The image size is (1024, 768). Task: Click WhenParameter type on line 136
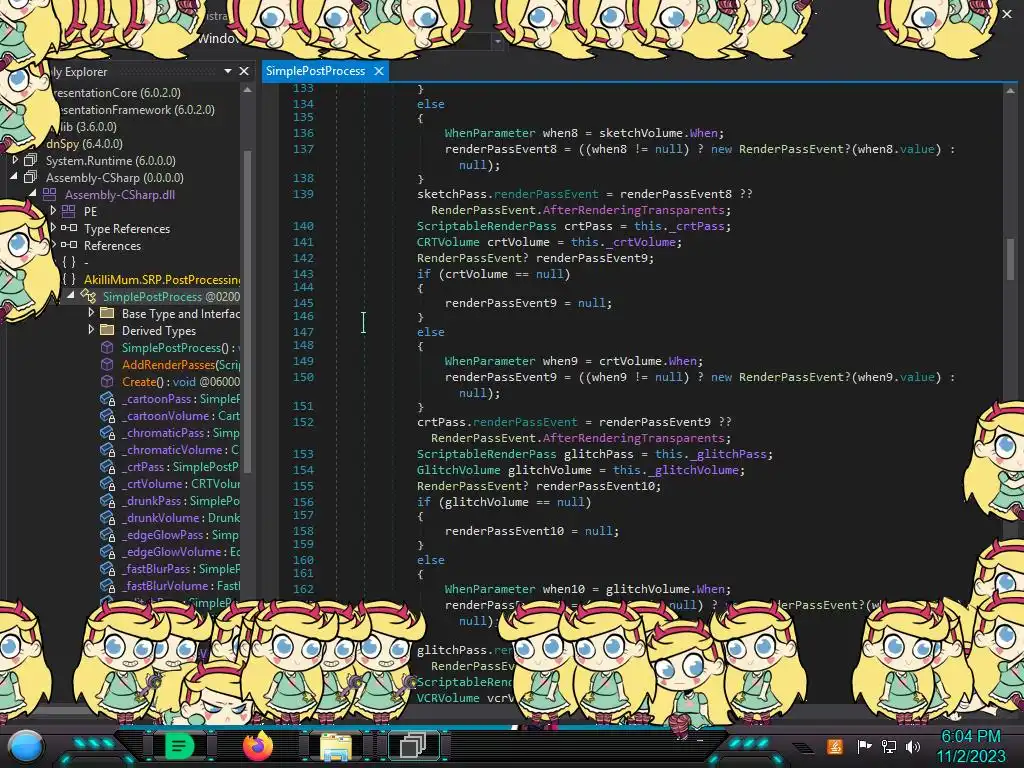click(x=490, y=133)
